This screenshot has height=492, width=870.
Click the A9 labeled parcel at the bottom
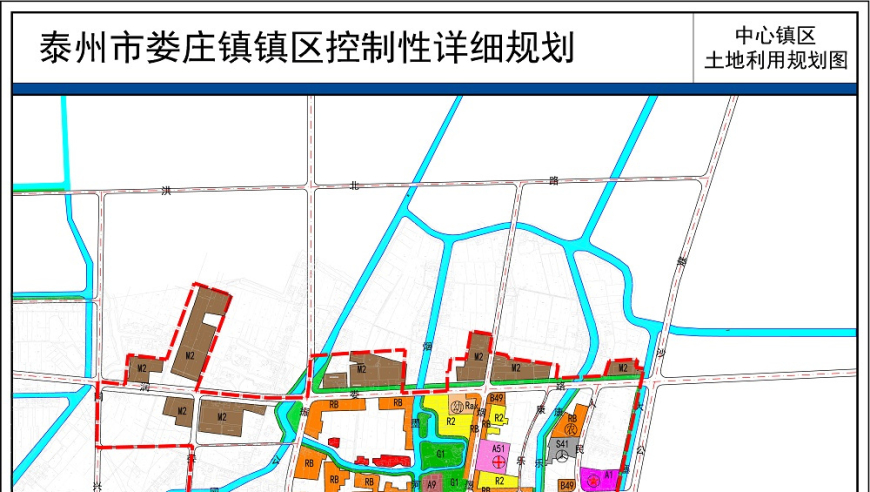pos(432,484)
